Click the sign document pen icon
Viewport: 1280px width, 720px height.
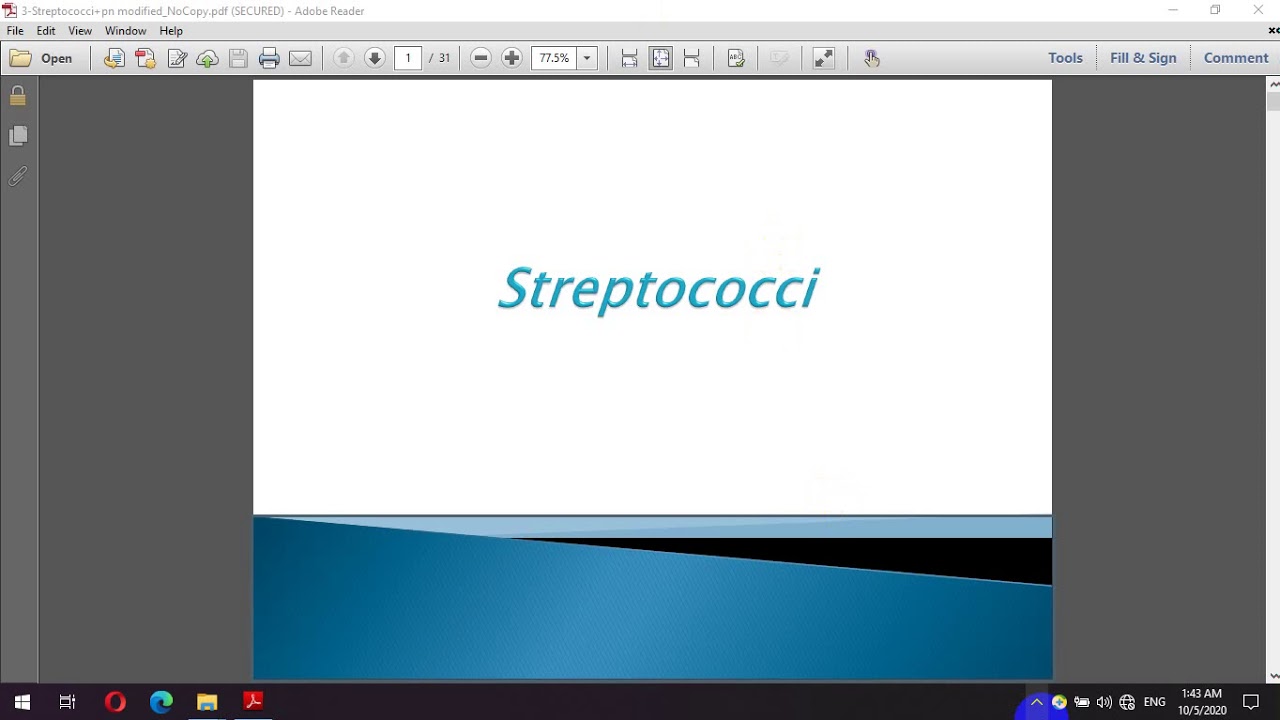177,58
